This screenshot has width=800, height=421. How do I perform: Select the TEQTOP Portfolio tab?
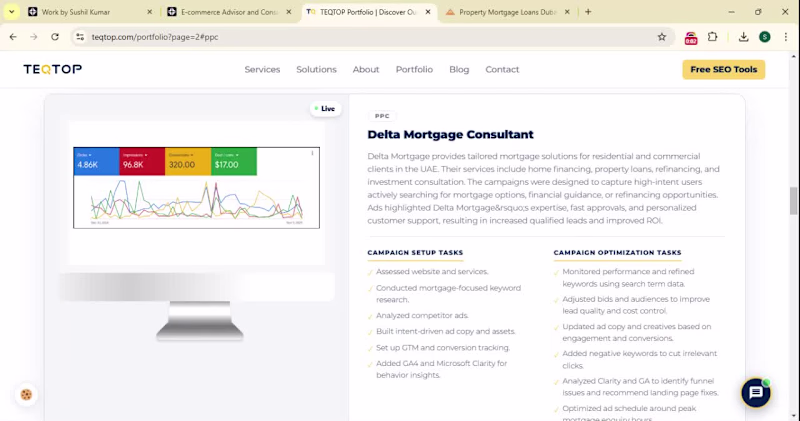tap(369, 12)
